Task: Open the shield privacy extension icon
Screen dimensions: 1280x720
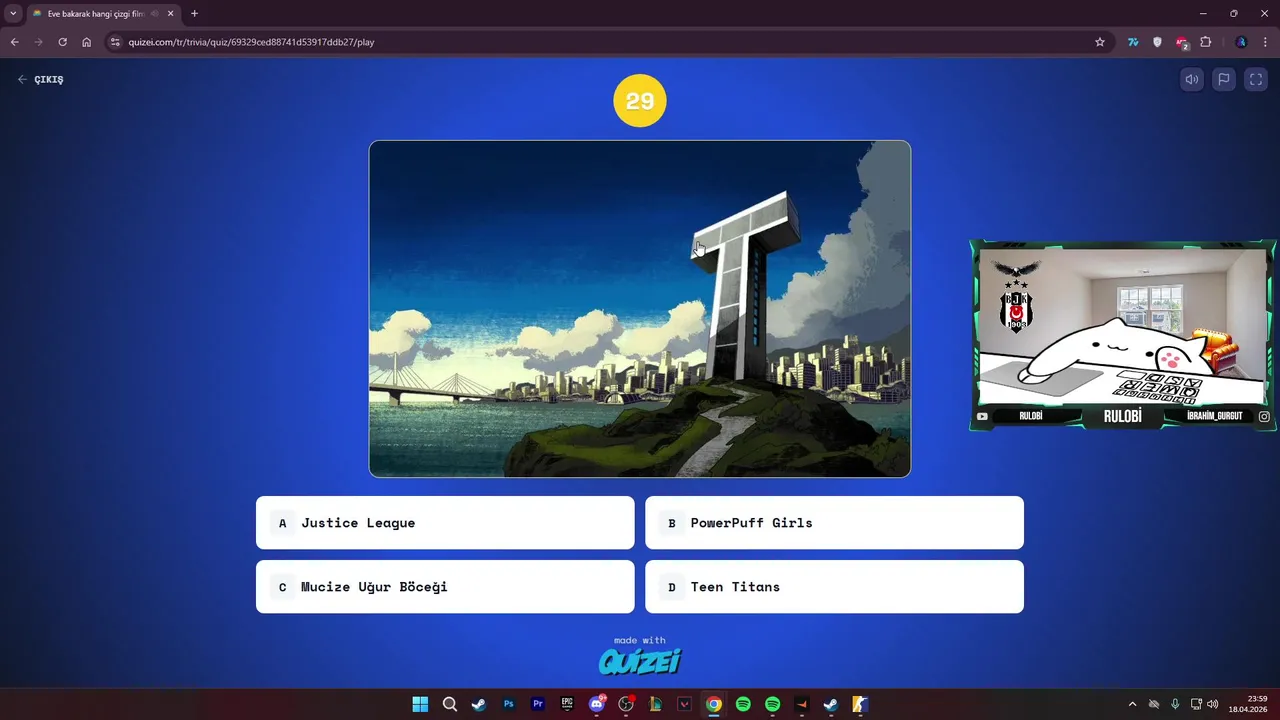Action: pos(1157,42)
